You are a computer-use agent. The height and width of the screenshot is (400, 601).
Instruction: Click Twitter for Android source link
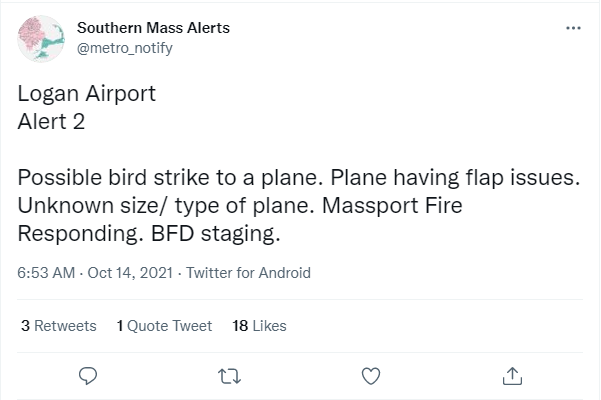[248, 273]
